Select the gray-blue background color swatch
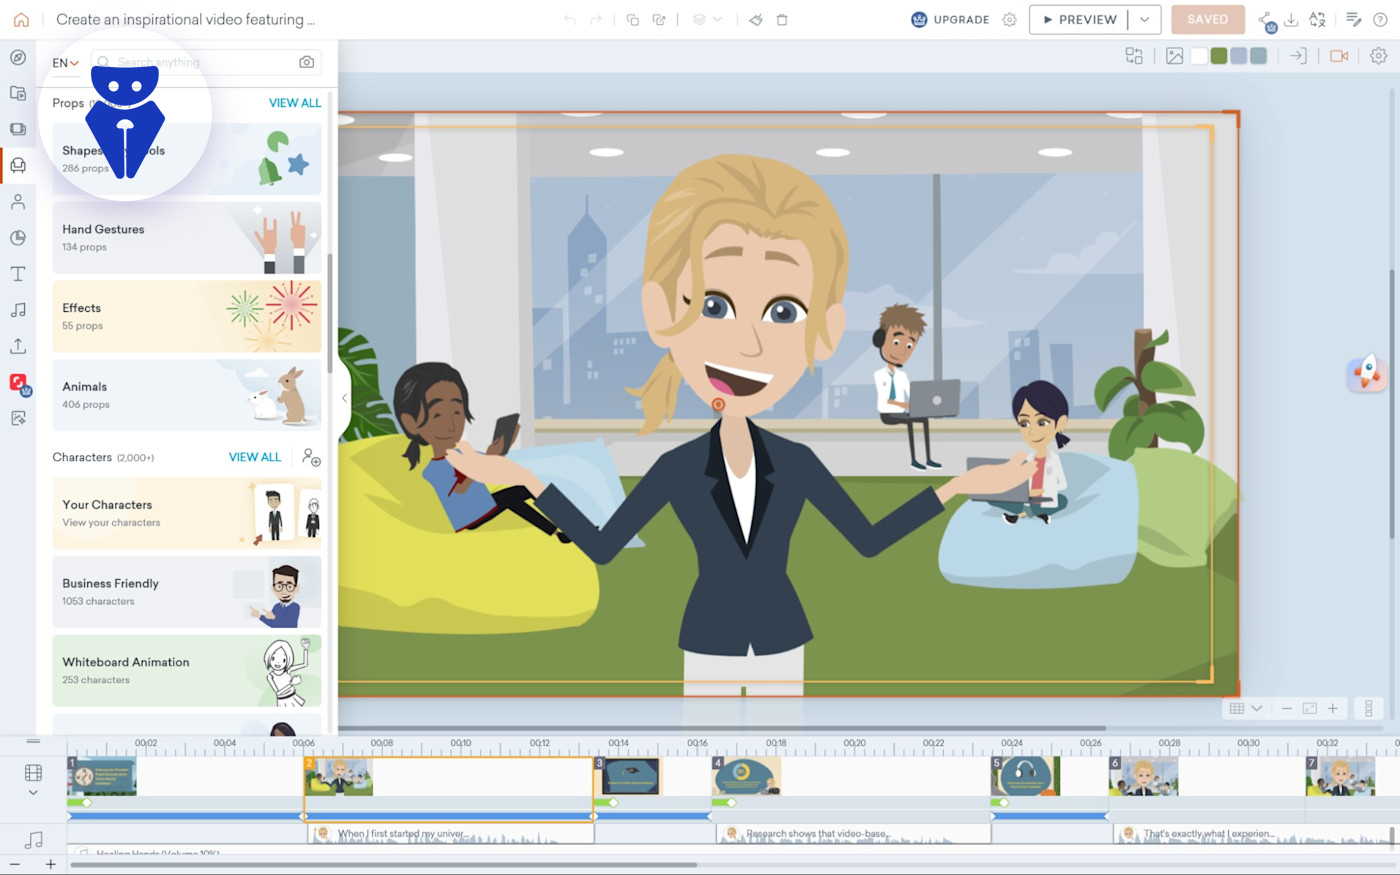1400x875 pixels. tap(1259, 56)
